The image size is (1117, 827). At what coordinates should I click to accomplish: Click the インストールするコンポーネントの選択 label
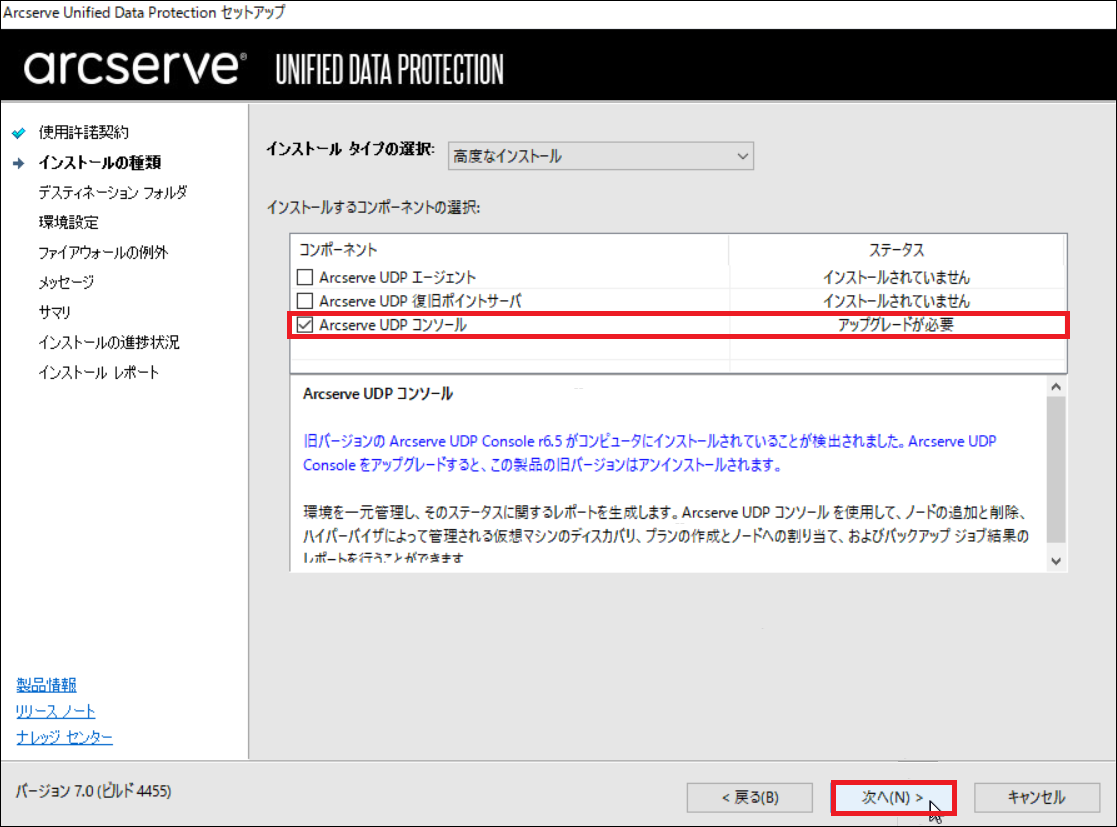[373, 207]
